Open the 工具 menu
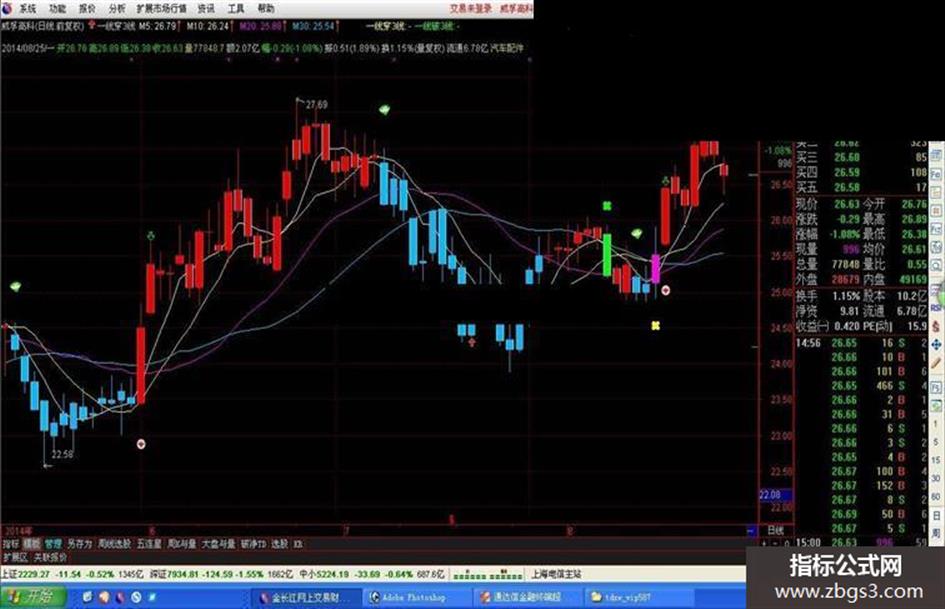Screen dimensions: 945x609 click(x=236, y=8)
